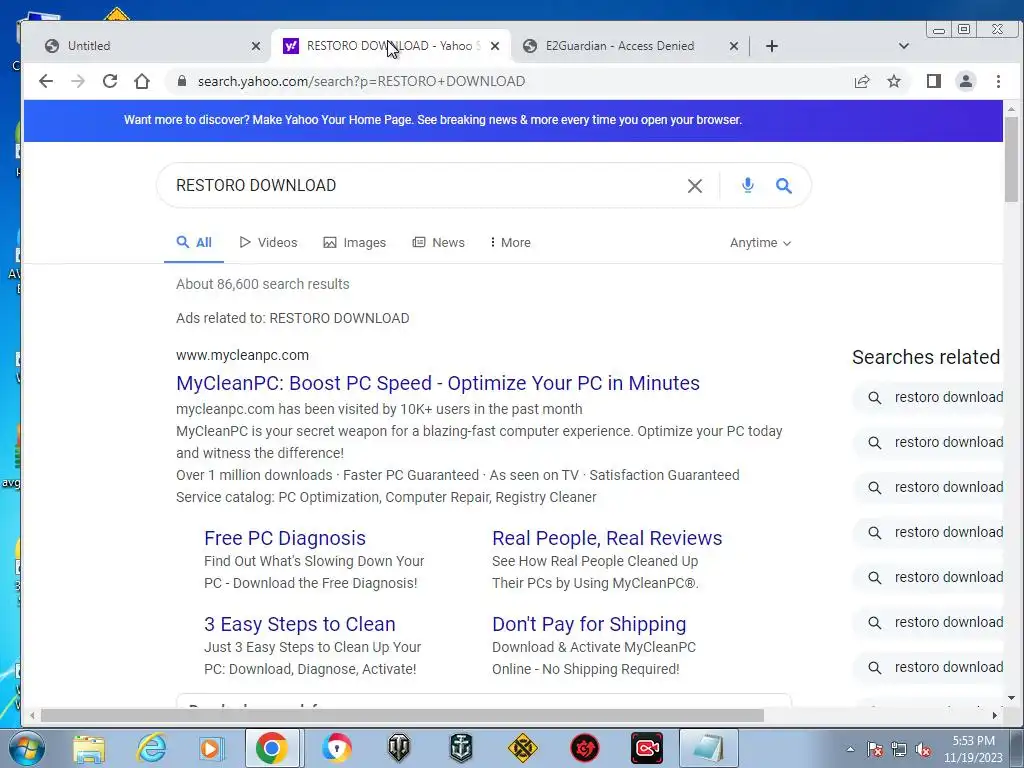The image size is (1024, 768).
Task: Switch to Videos results
Action: pyautogui.click(x=268, y=242)
